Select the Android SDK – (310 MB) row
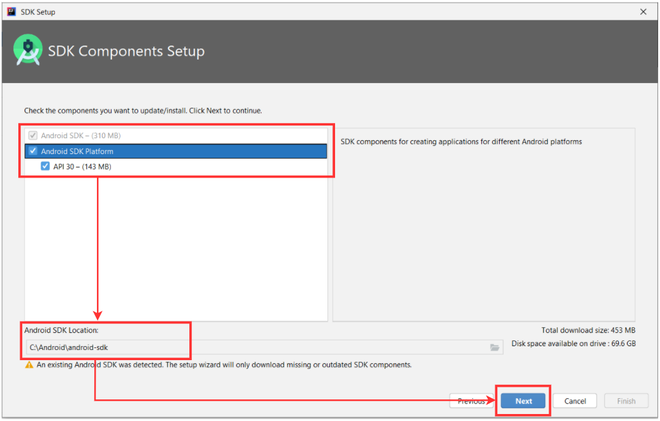Image resolution: width=660 pixels, height=421 pixels. [x=176, y=136]
